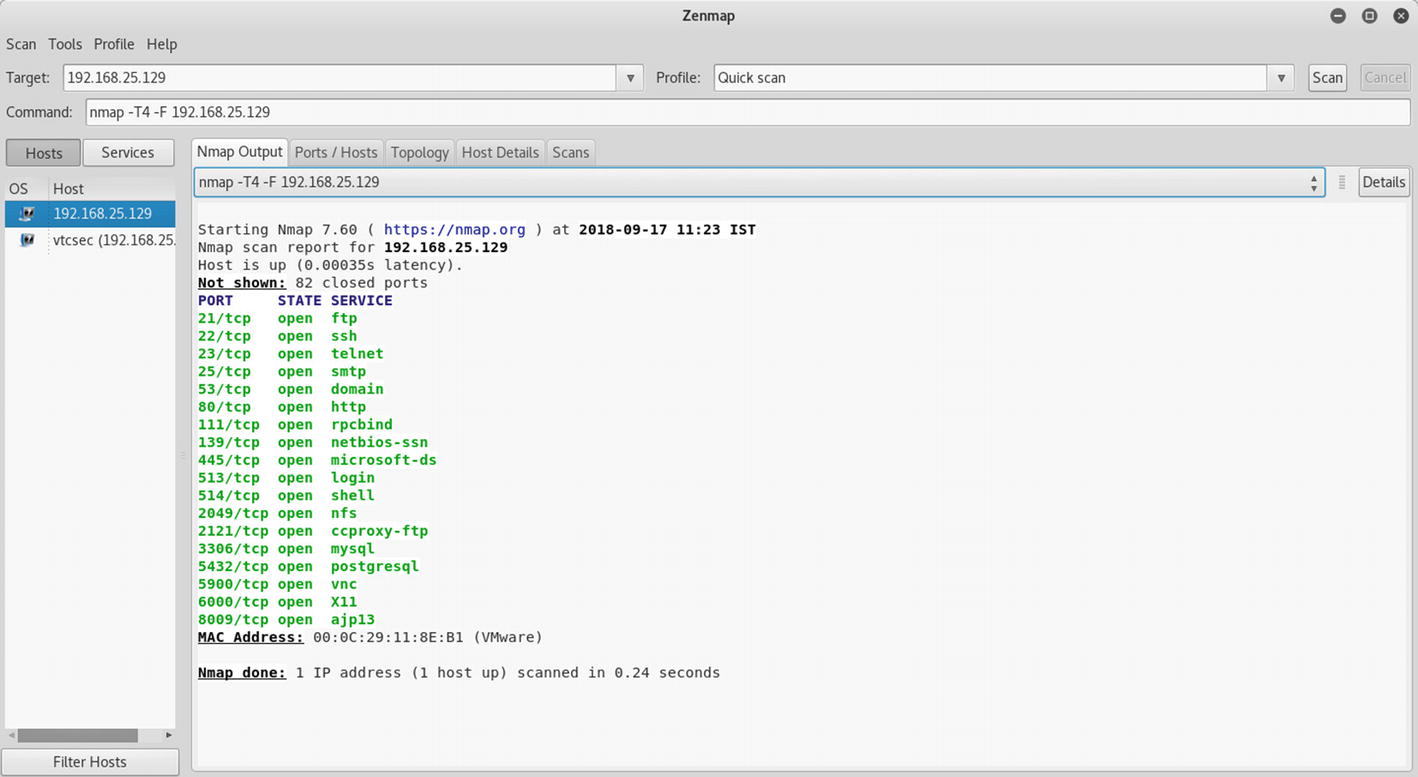Click the Host is up latency line
This screenshot has width=1418, height=777.
click(331, 266)
